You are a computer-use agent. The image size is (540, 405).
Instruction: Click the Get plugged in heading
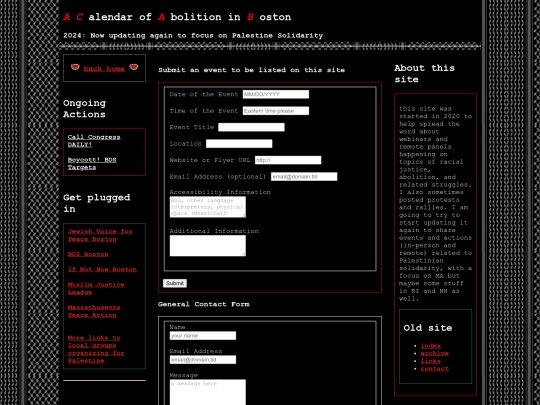click(96, 203)
